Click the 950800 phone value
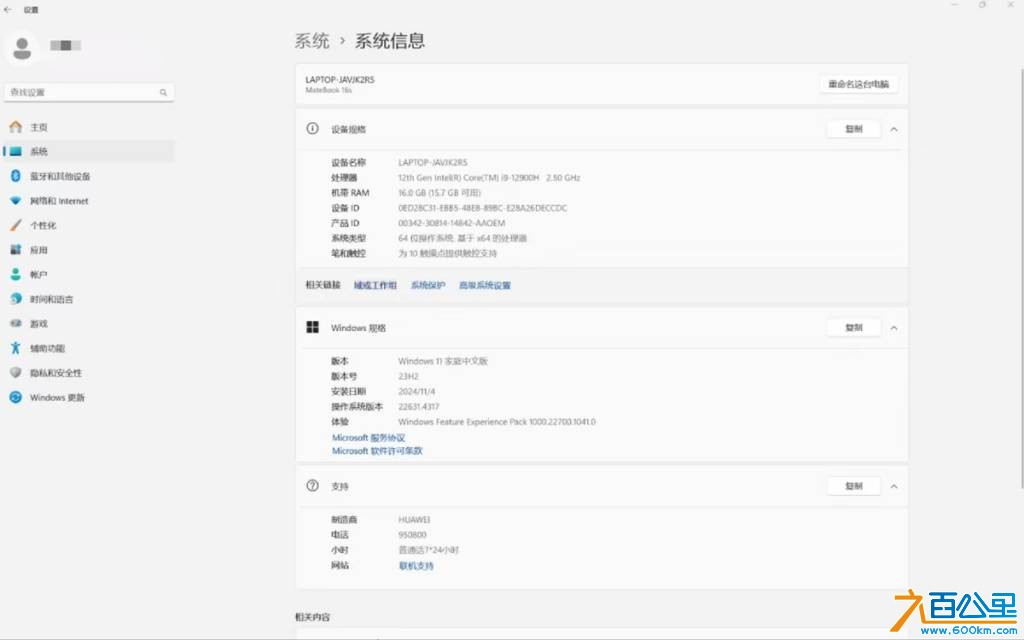1024x640 pixels. pyautogui.click(x=412, y=535)
